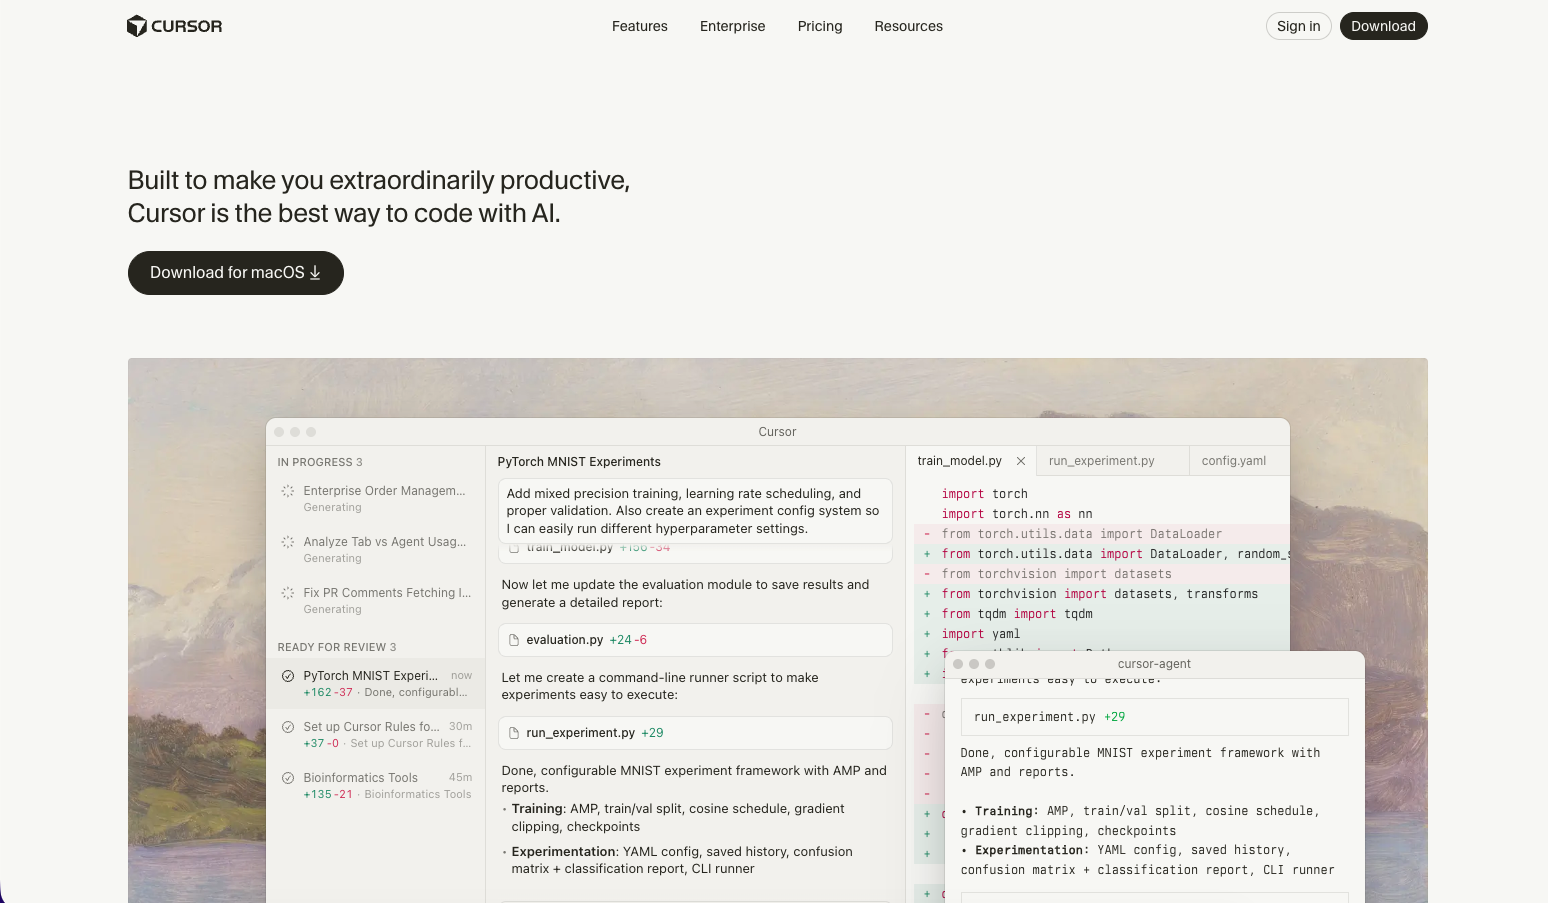Click the checkmark icon beside PyTorch MNIST Experiments

[288, 676]
